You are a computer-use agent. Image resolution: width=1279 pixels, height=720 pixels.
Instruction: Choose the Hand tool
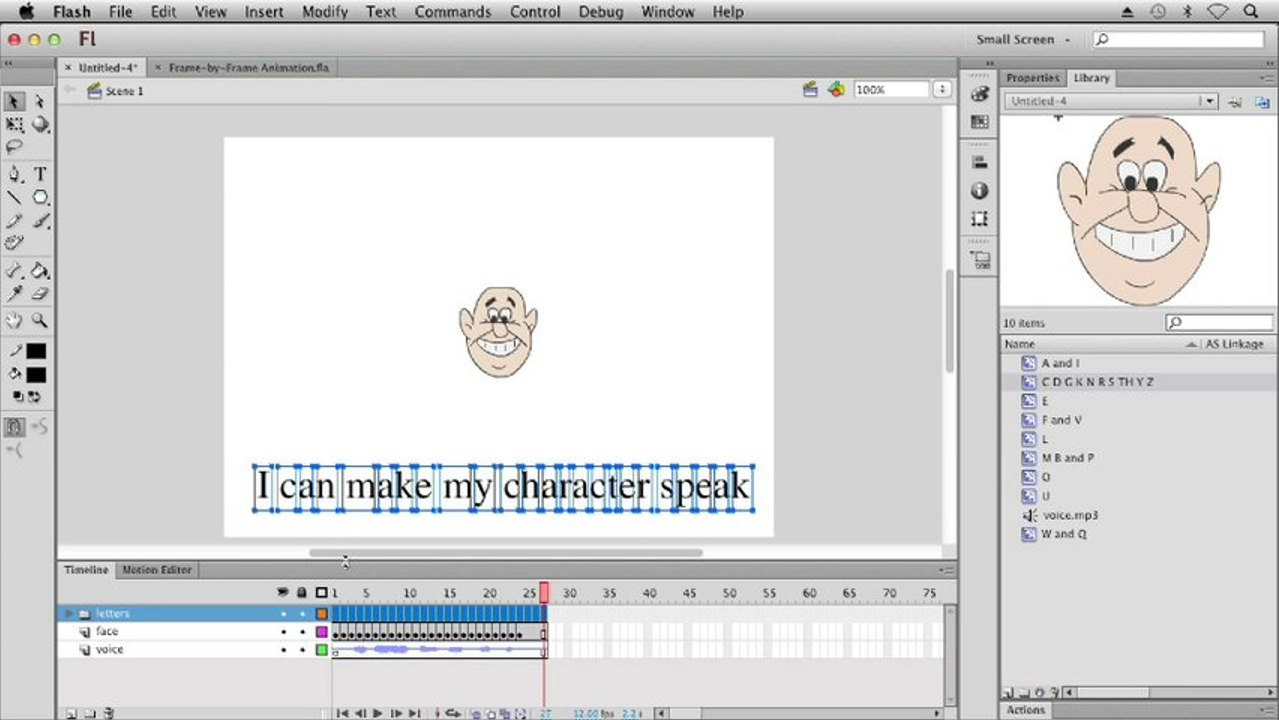(x=14, y=321)
